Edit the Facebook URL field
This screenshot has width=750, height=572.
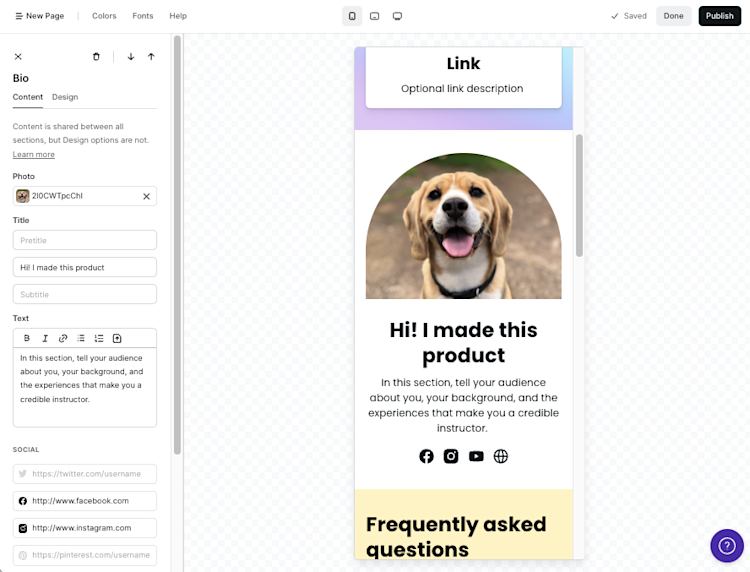click(85, 501)
